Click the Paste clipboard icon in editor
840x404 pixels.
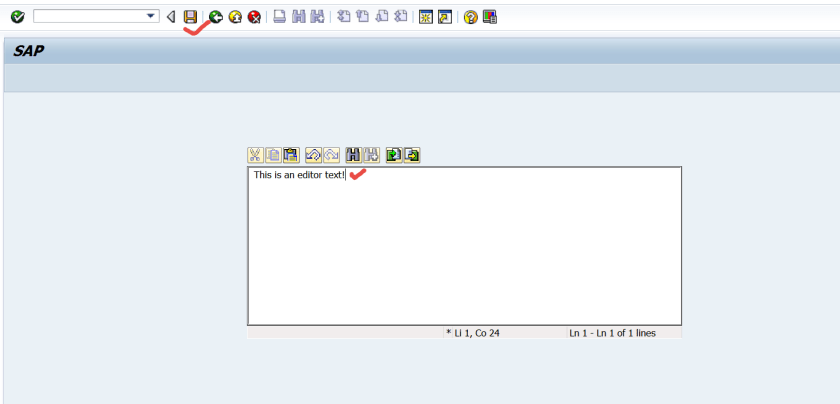pyautogui.click(x=291, y=155)
